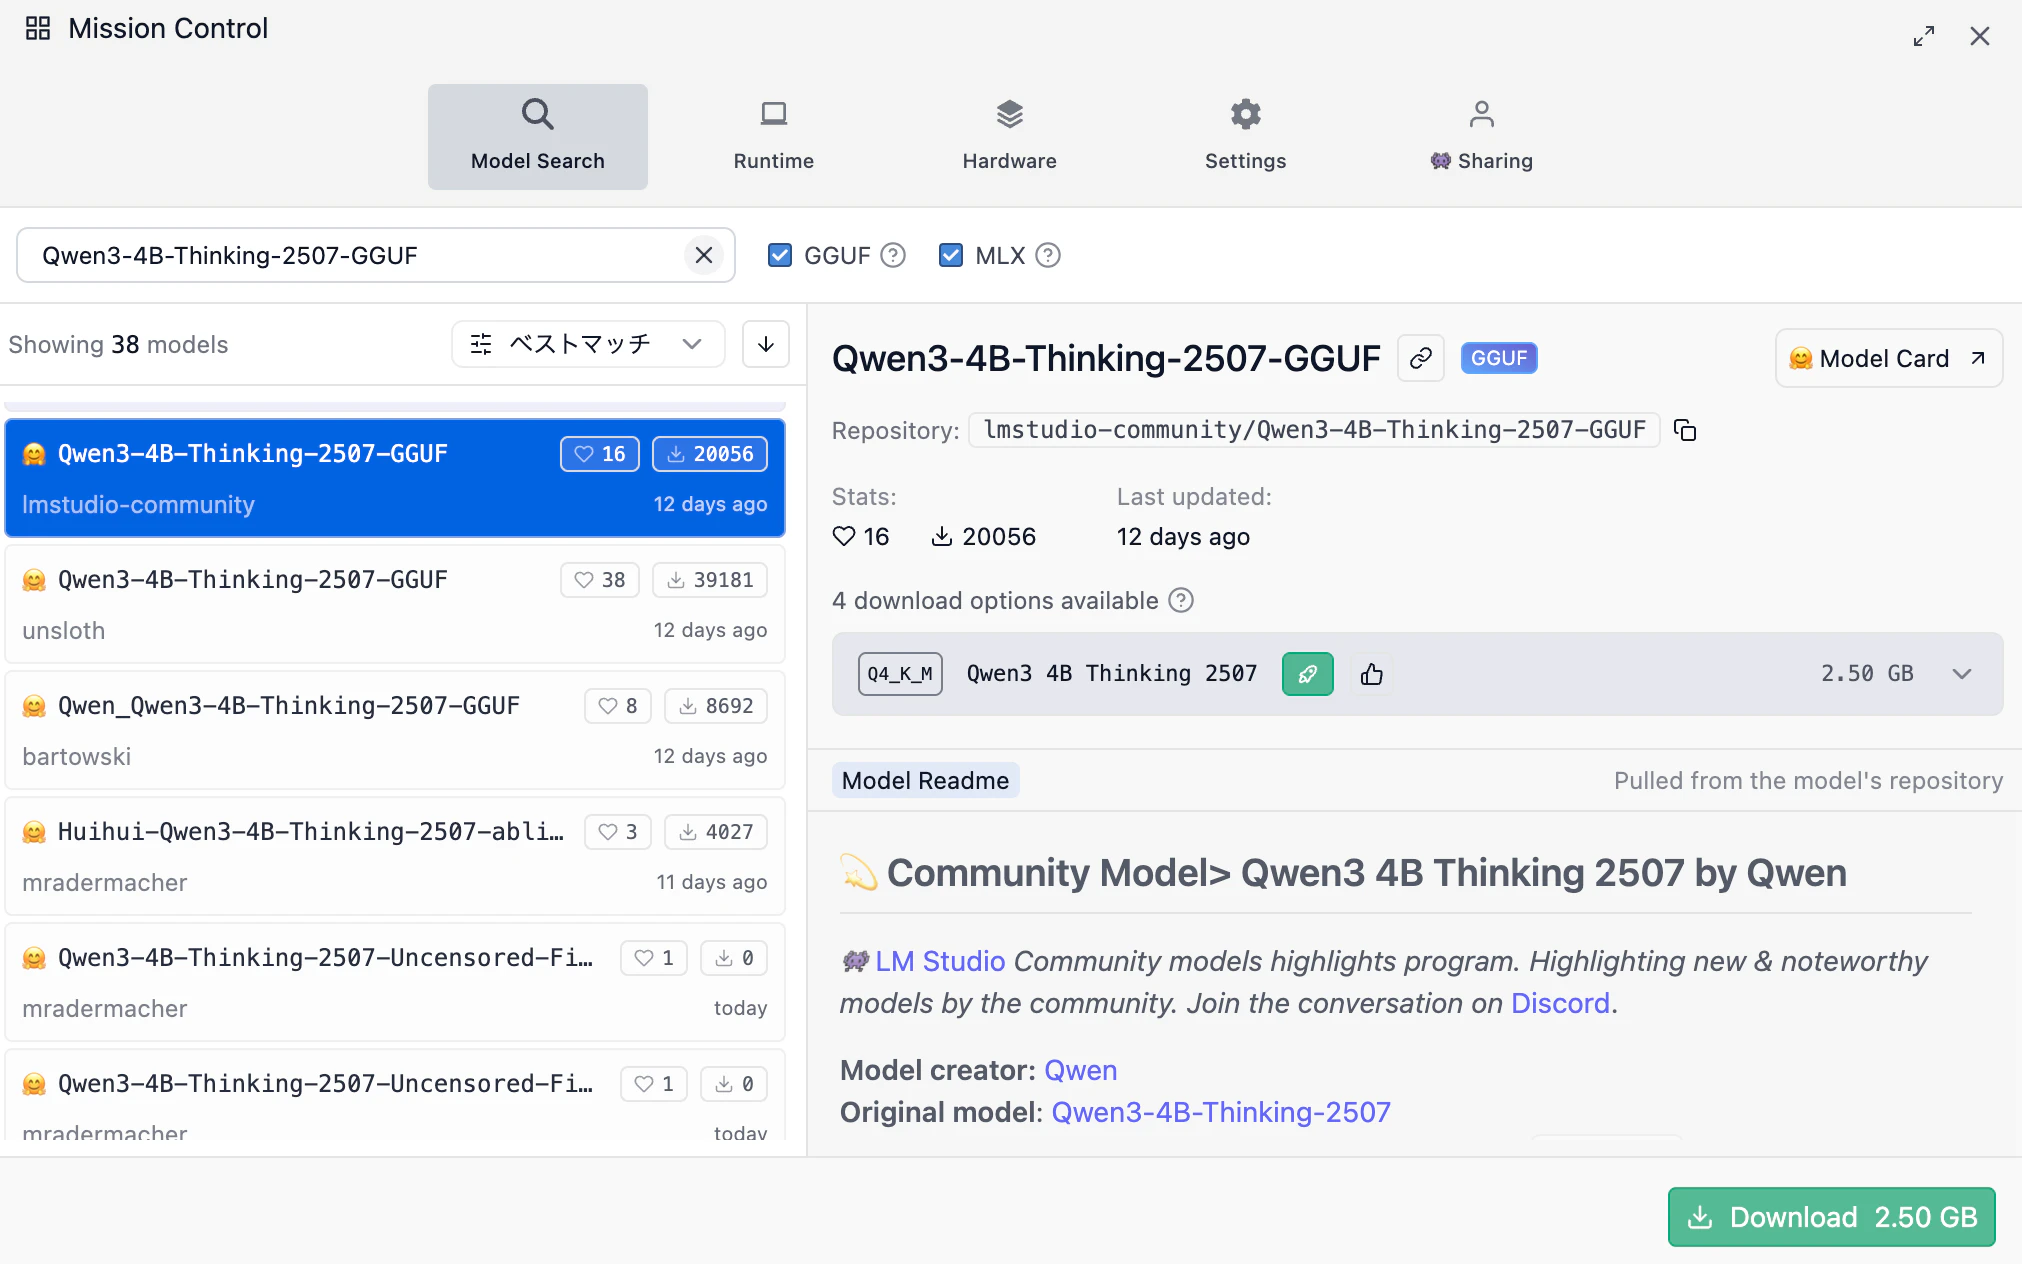This screenshot has height=1264, width=2022.
Task: Click the '2.50 GB' size in Q4_K_M row
Action: coord(1867,674)
